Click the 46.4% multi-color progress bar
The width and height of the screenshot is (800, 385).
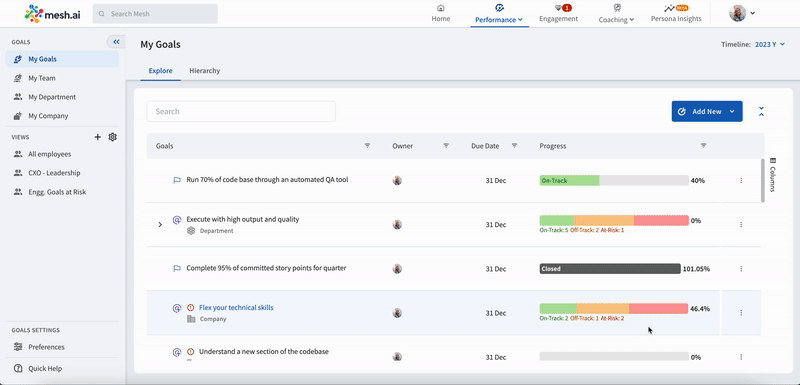(614, 309)
